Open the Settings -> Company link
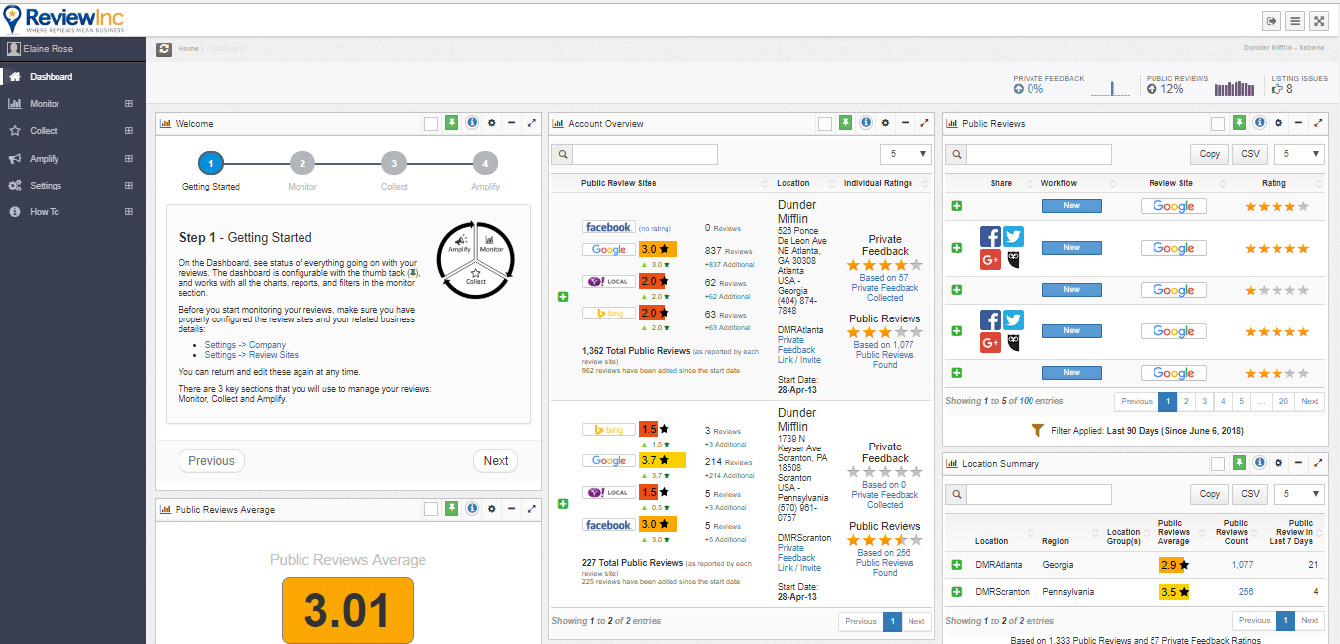This screenshot has width=1340, height=644. (x=245, y=345)
